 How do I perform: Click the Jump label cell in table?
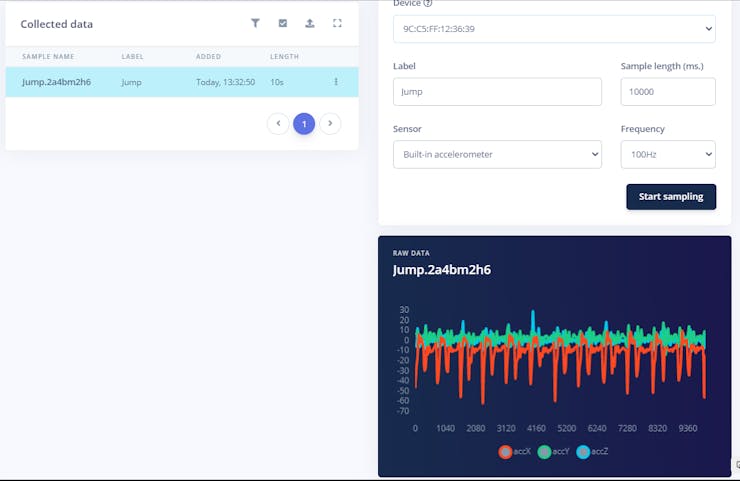[131, 82]
